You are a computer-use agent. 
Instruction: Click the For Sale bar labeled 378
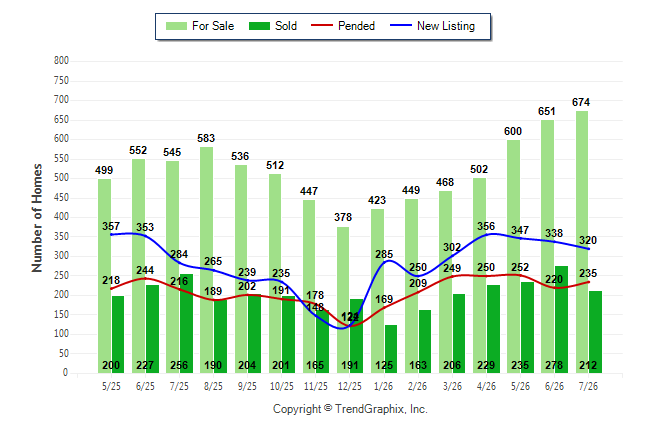coord(343,300)
